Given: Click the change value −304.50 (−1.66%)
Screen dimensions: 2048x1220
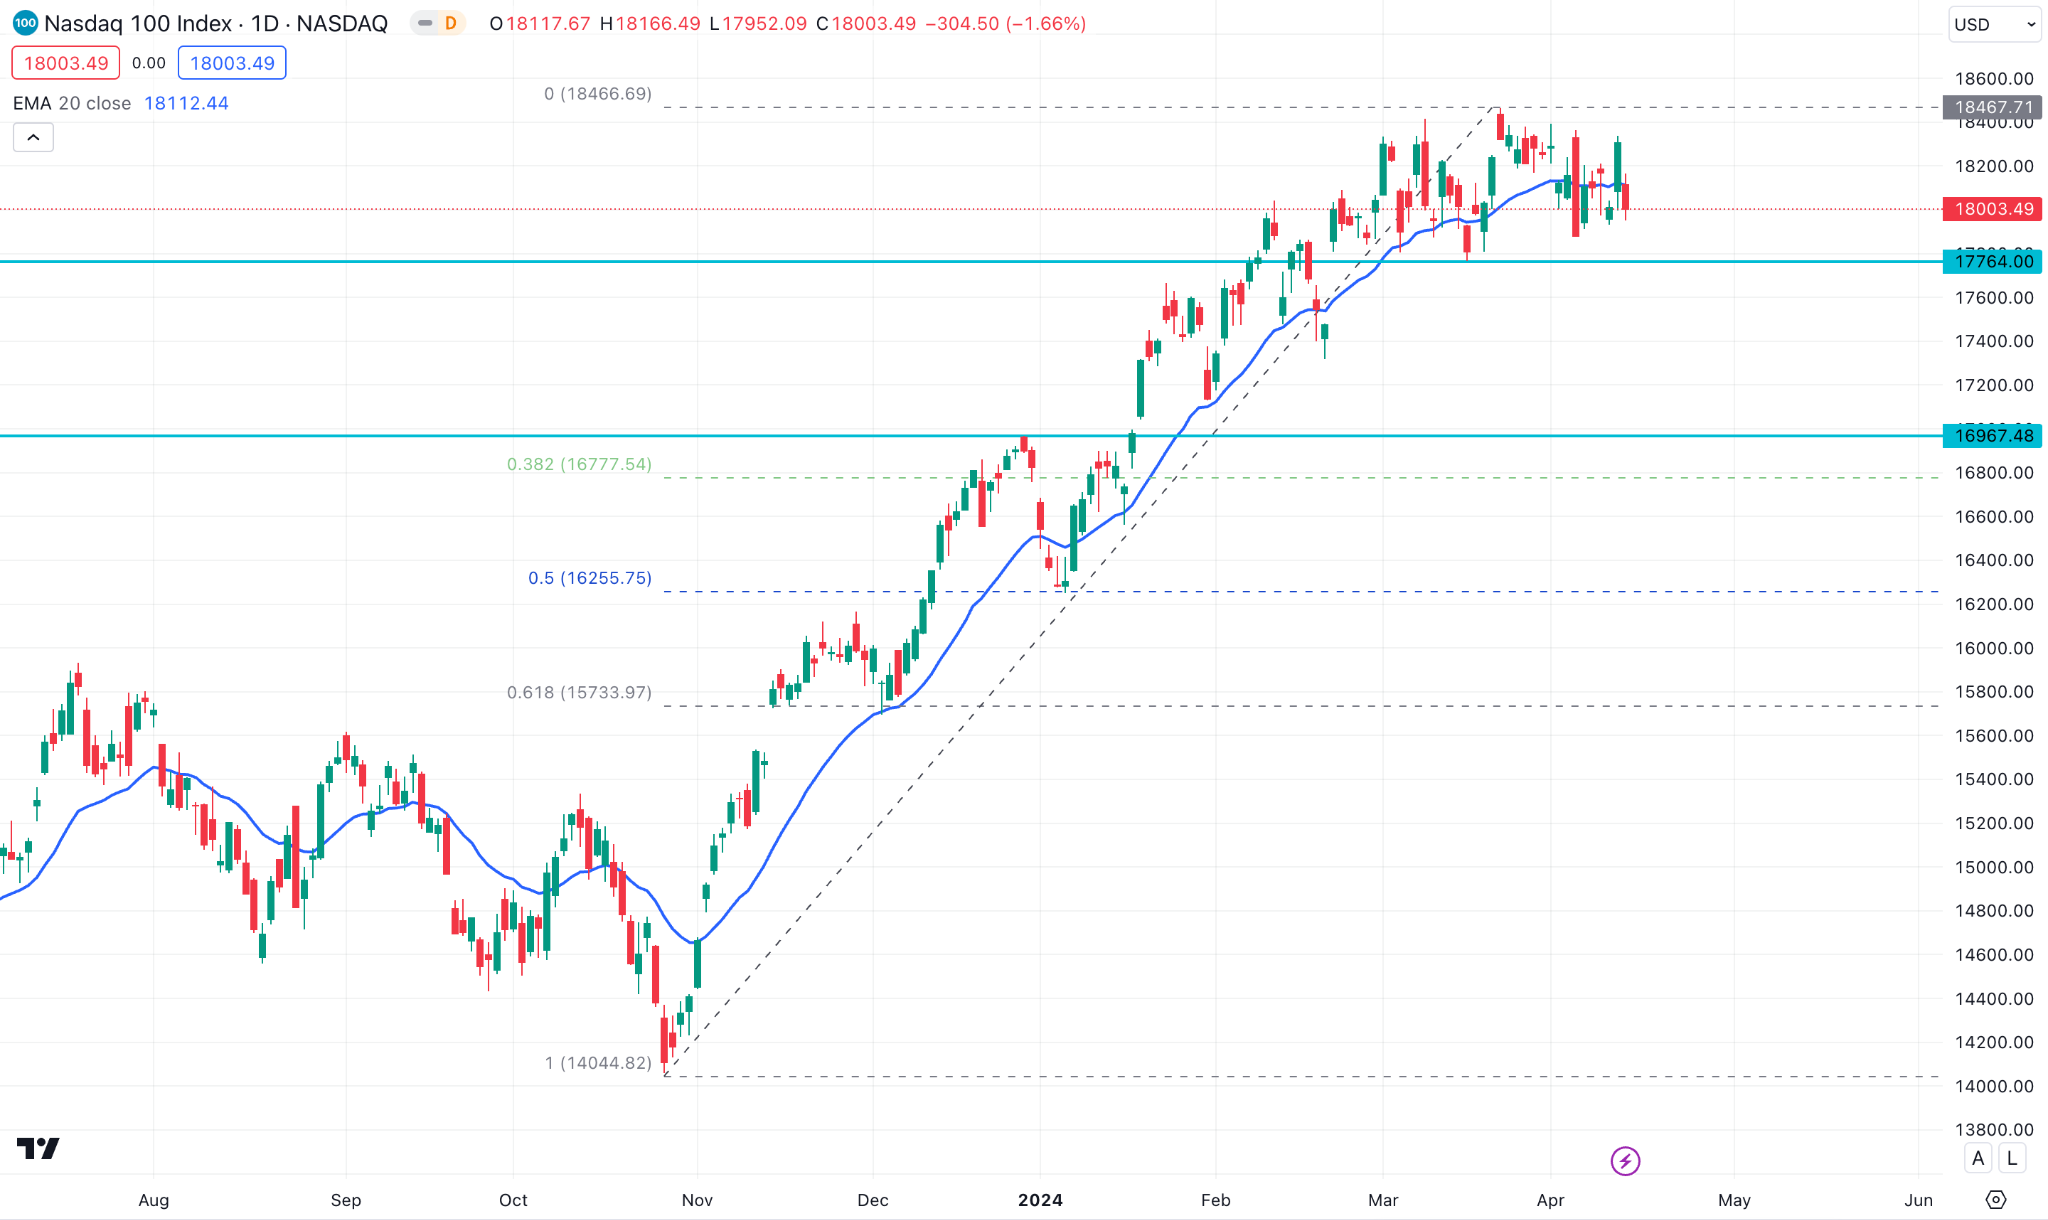Looking at the screenshot, I should tap(1006, 23).
